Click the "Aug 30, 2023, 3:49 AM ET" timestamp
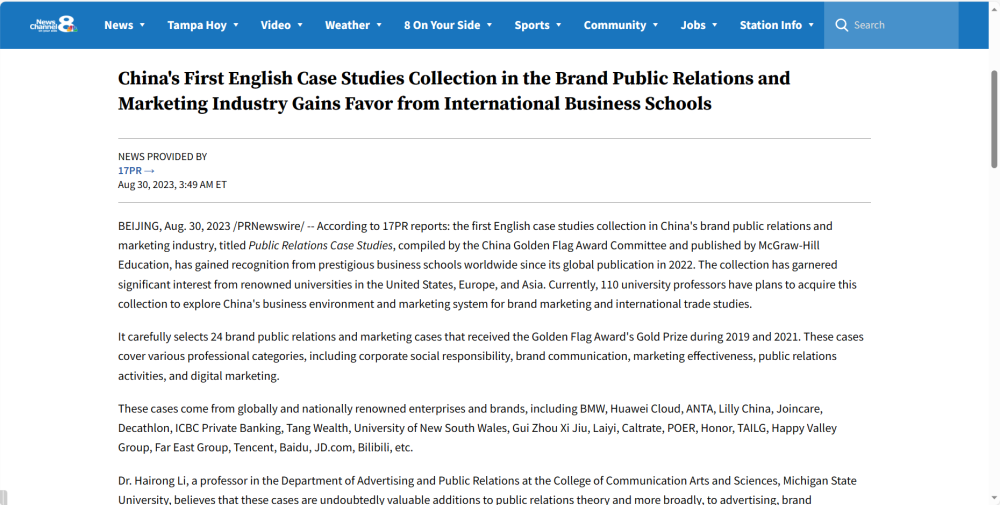 pyautogui.click(x=172, y=184)
